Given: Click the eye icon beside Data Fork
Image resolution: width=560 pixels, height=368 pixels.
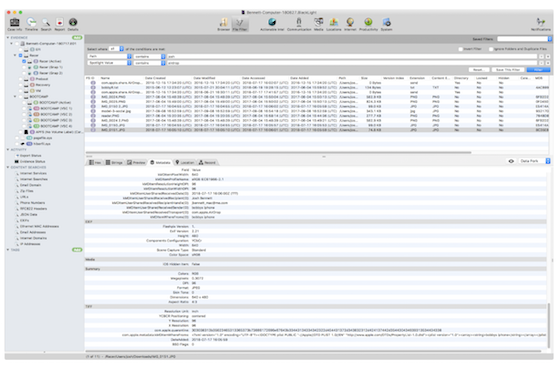Looking at the screenshot, I should coord(511,161).
